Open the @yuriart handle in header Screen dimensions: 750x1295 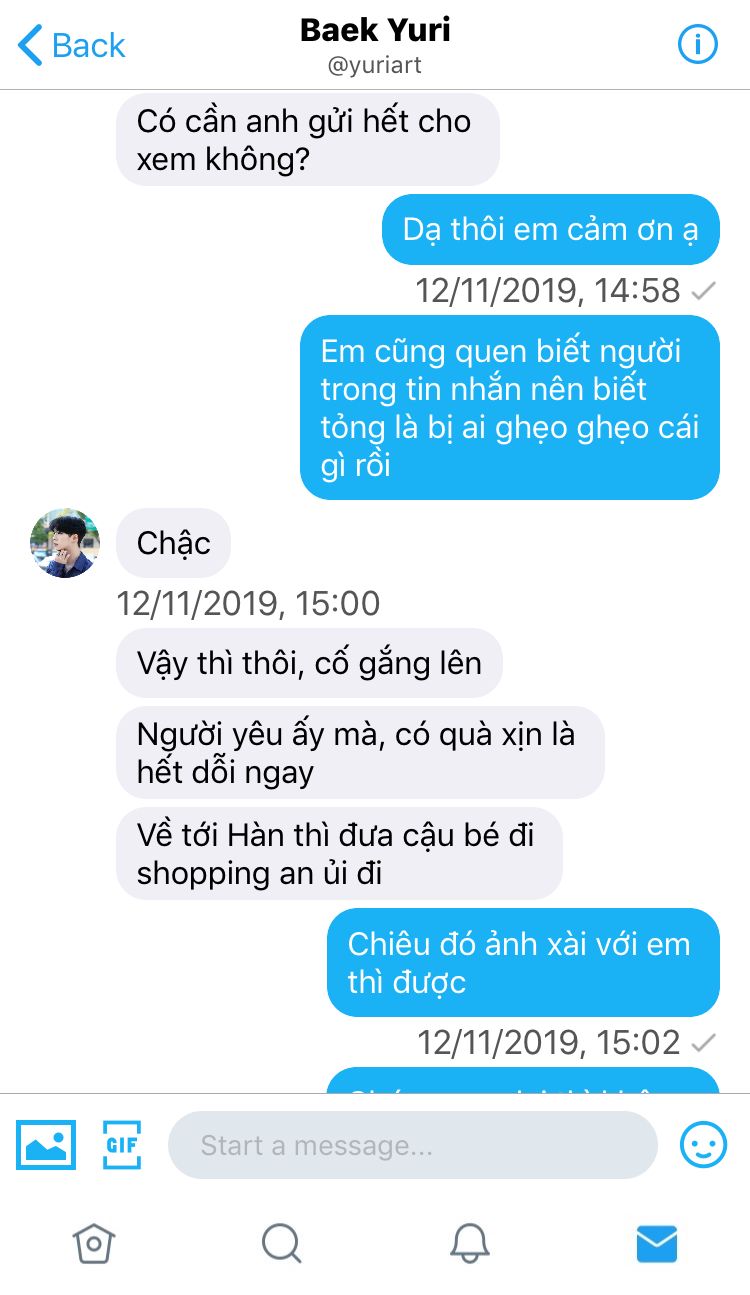(x=375, y=66)
